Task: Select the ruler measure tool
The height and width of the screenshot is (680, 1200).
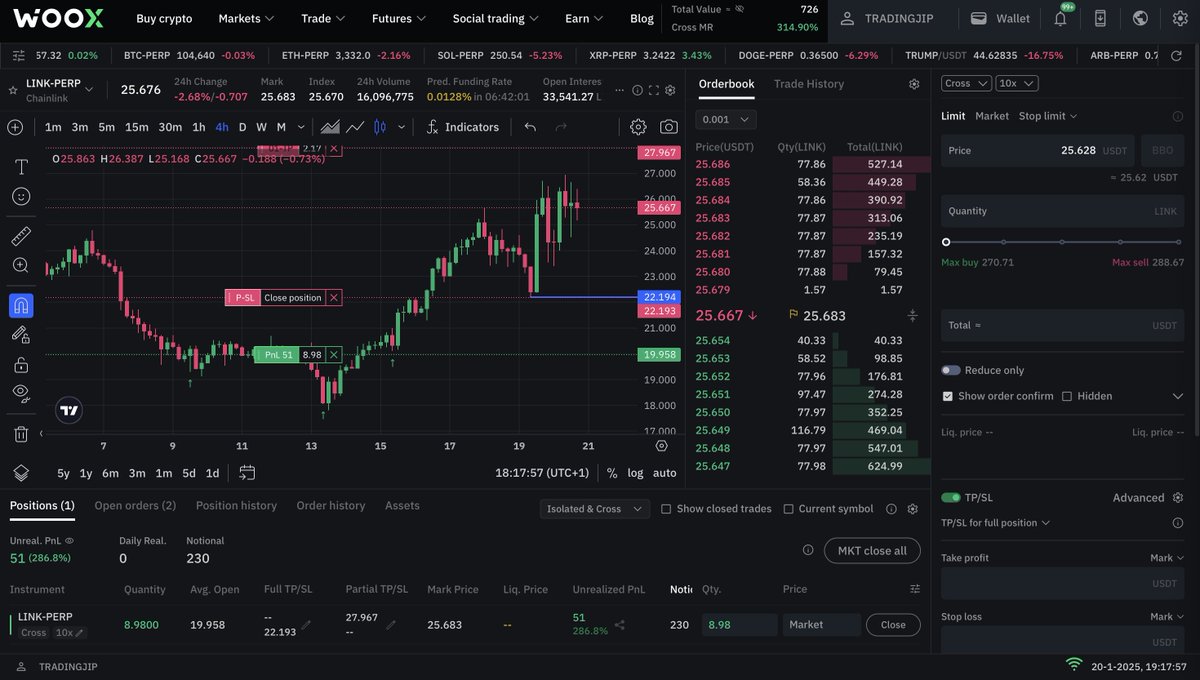Action: click(x=21, y=237)
